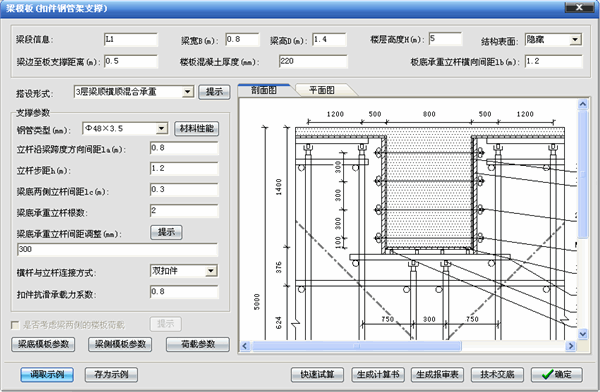The height and width of the screenshot is (392, 600).
Task: Click the 快速试算 button
Action: pos(317,374)
